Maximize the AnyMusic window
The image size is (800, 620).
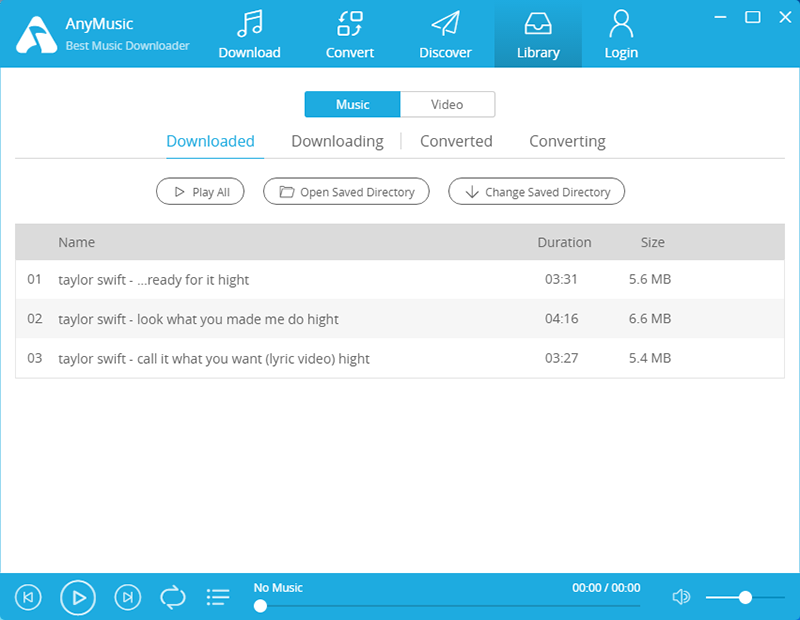tap(753, 17)
